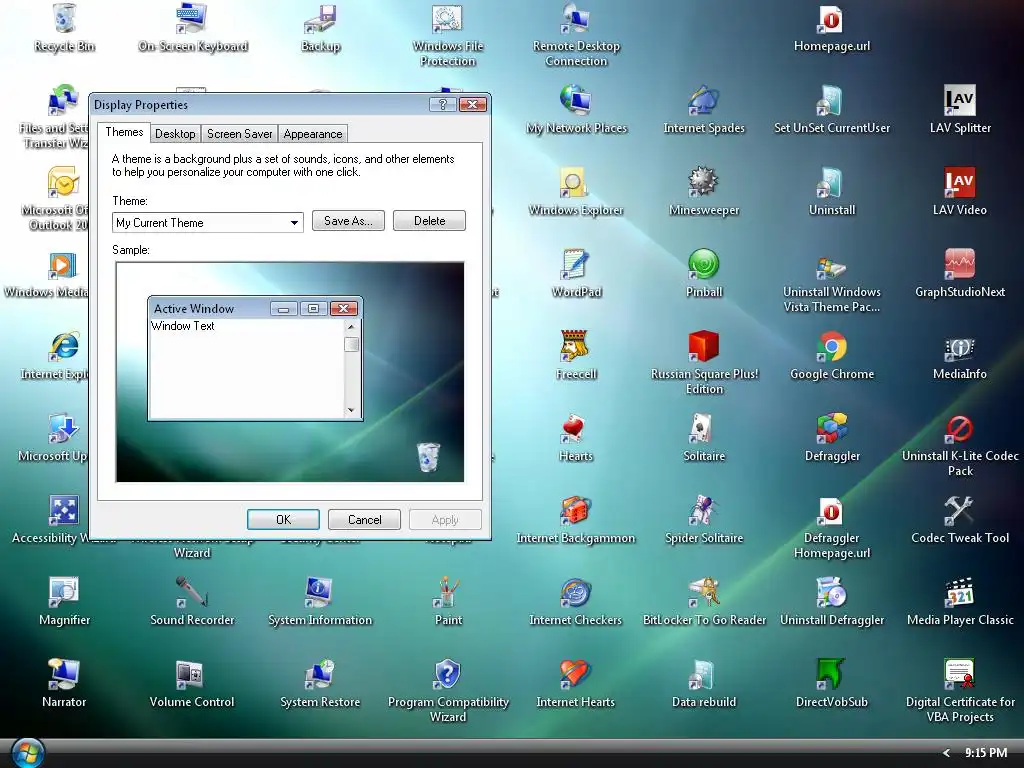1024x768 pixels.
Task: Open Internet Explorer desktop icon
Action: coord(64,347)
